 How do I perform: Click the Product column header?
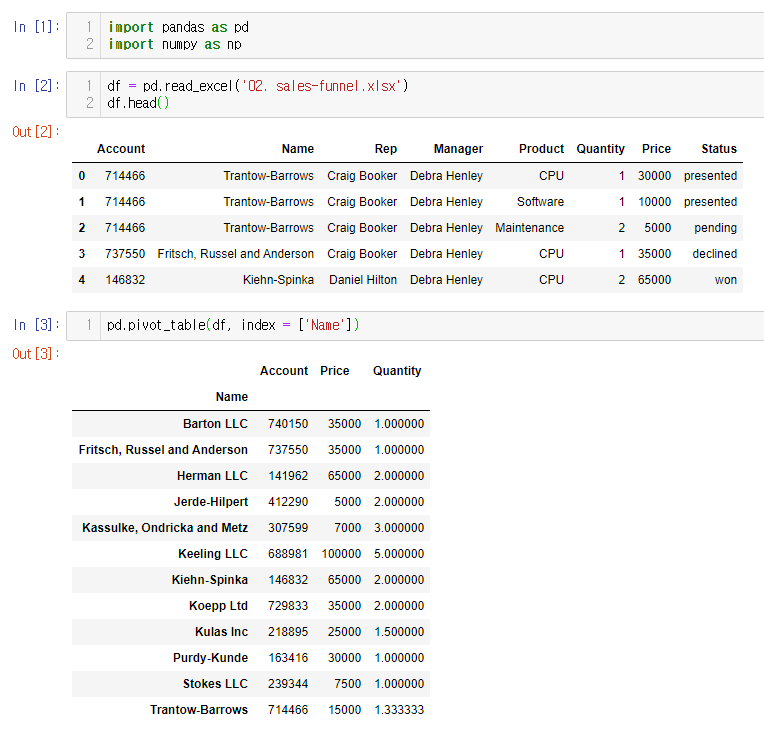coord(541,149)
